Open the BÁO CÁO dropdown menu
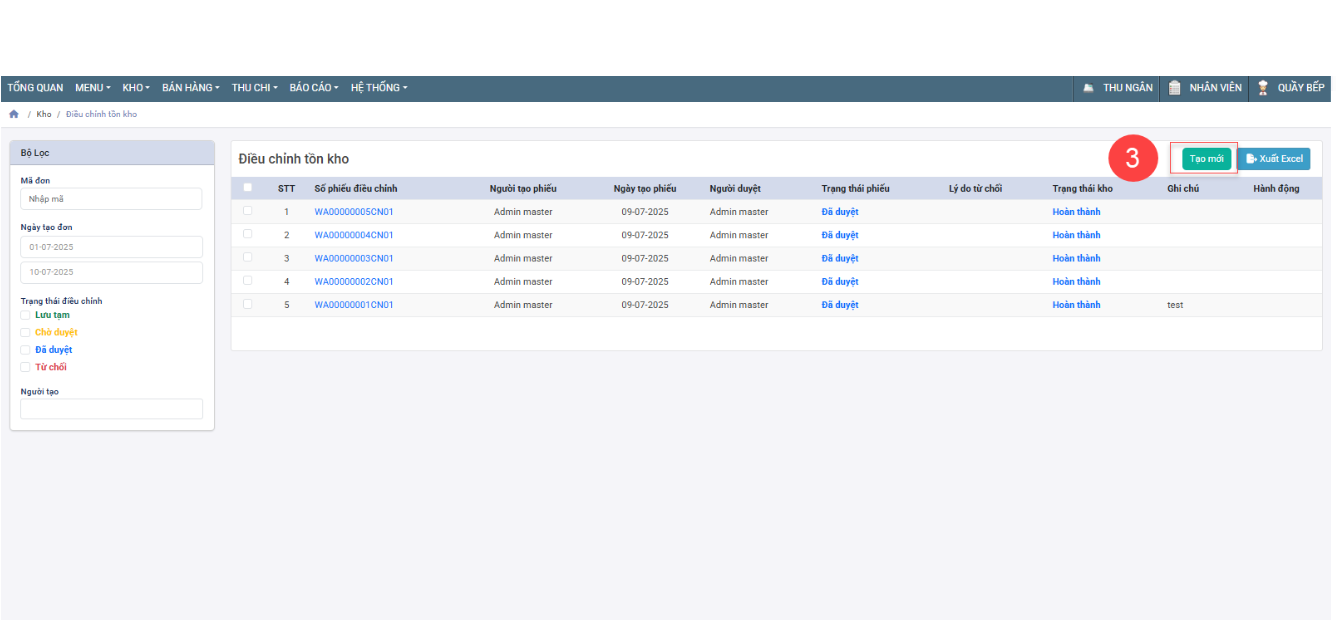Image resolution: width=1336 pixels, height=622 pixels. (314, 88)
